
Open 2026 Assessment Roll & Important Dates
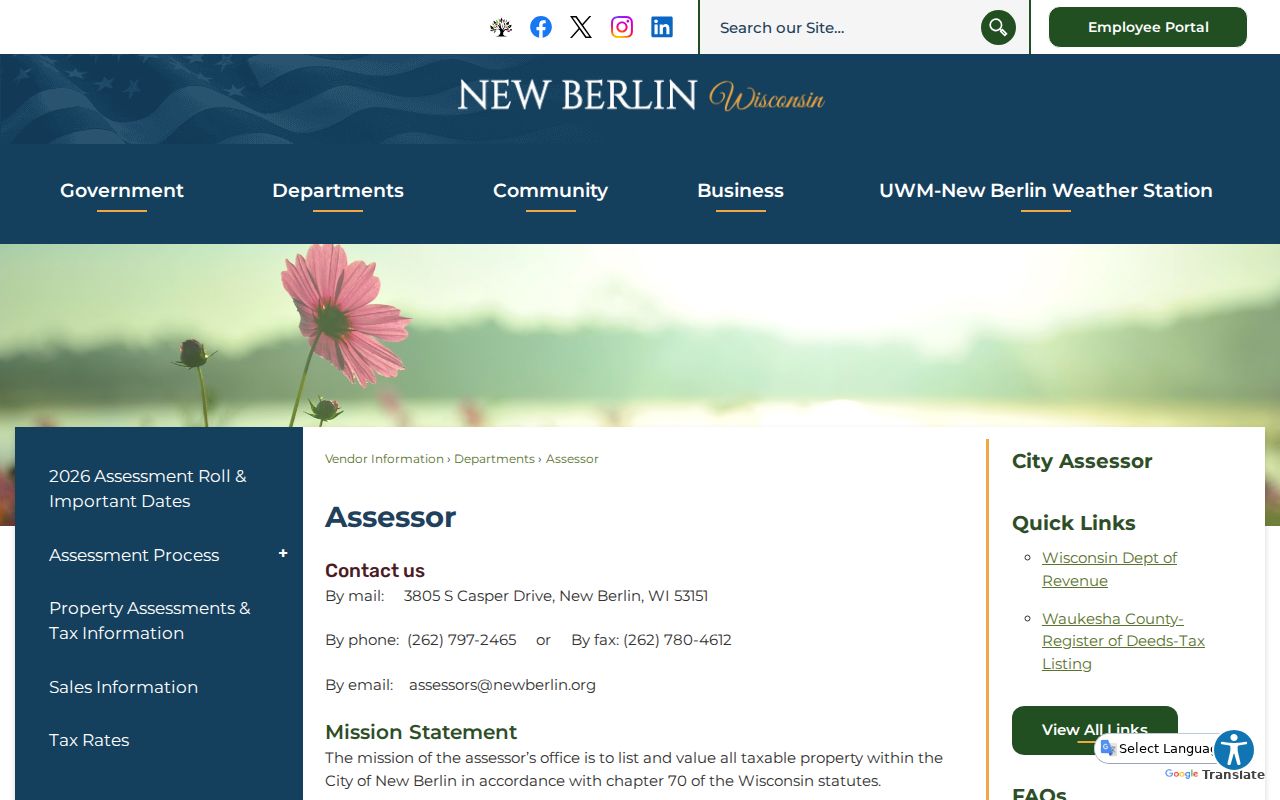tap(148, 488)
